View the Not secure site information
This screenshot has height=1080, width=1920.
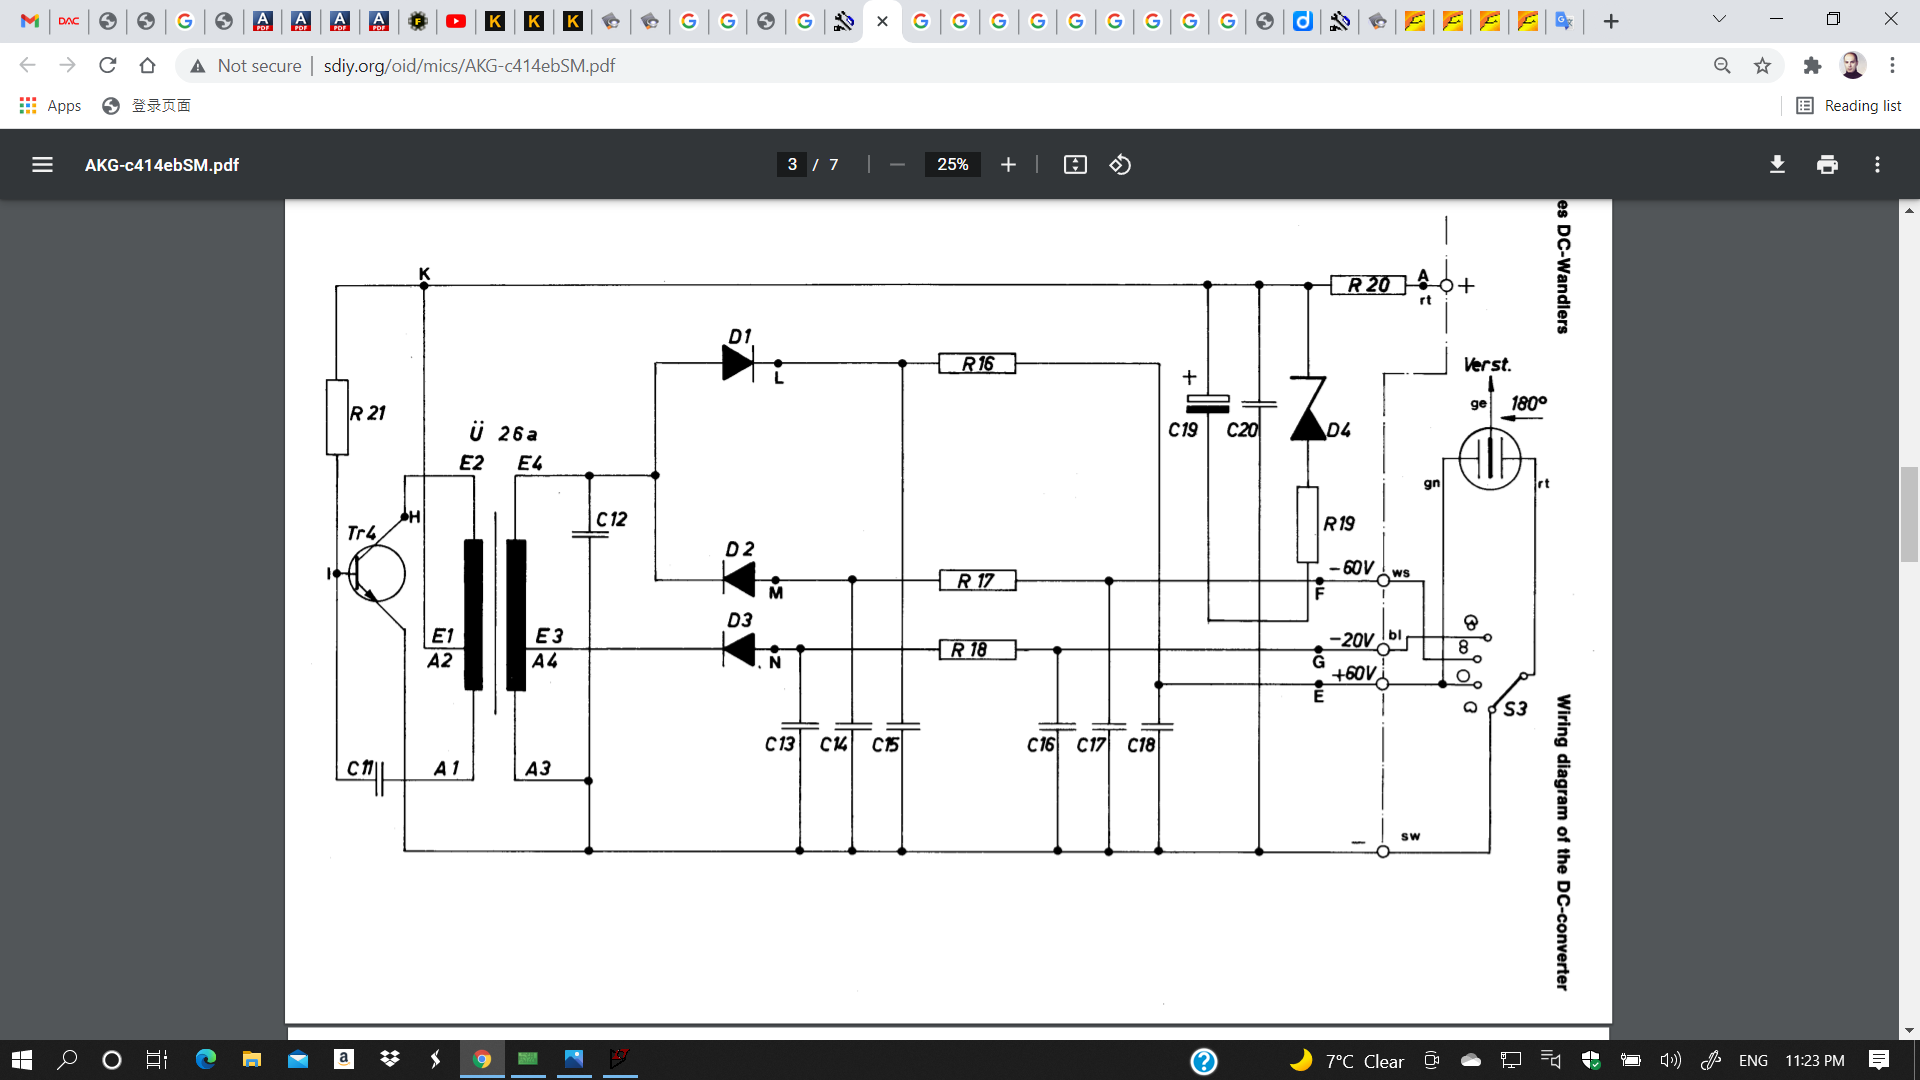tap(246, 65)
